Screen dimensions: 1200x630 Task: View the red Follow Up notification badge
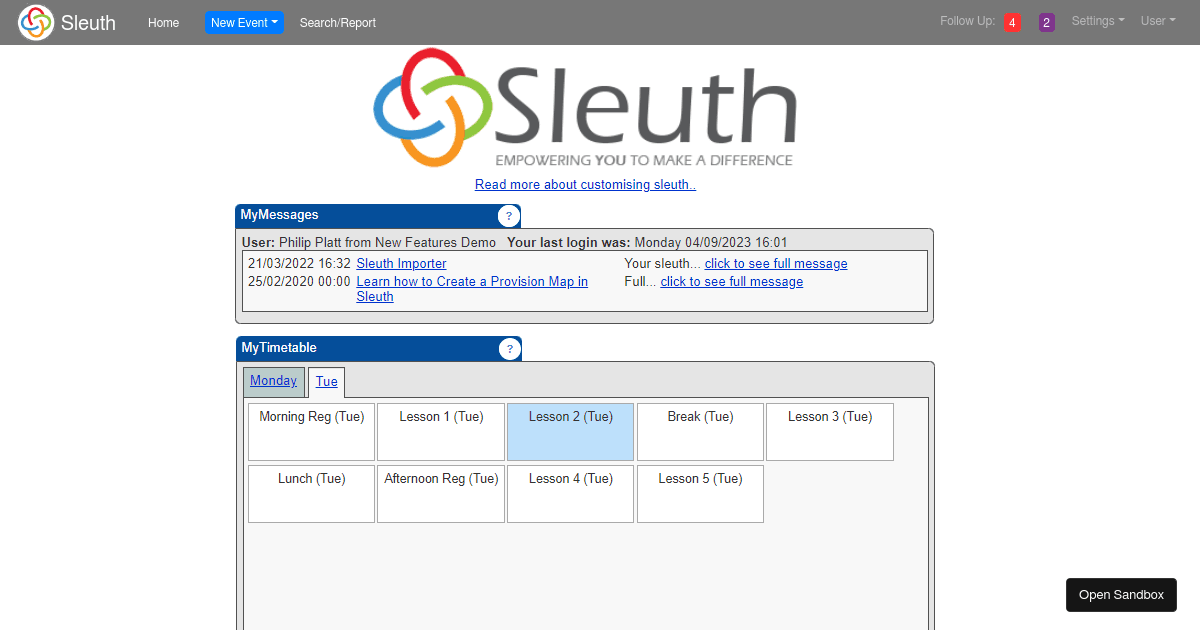[x=1012, y=21]
